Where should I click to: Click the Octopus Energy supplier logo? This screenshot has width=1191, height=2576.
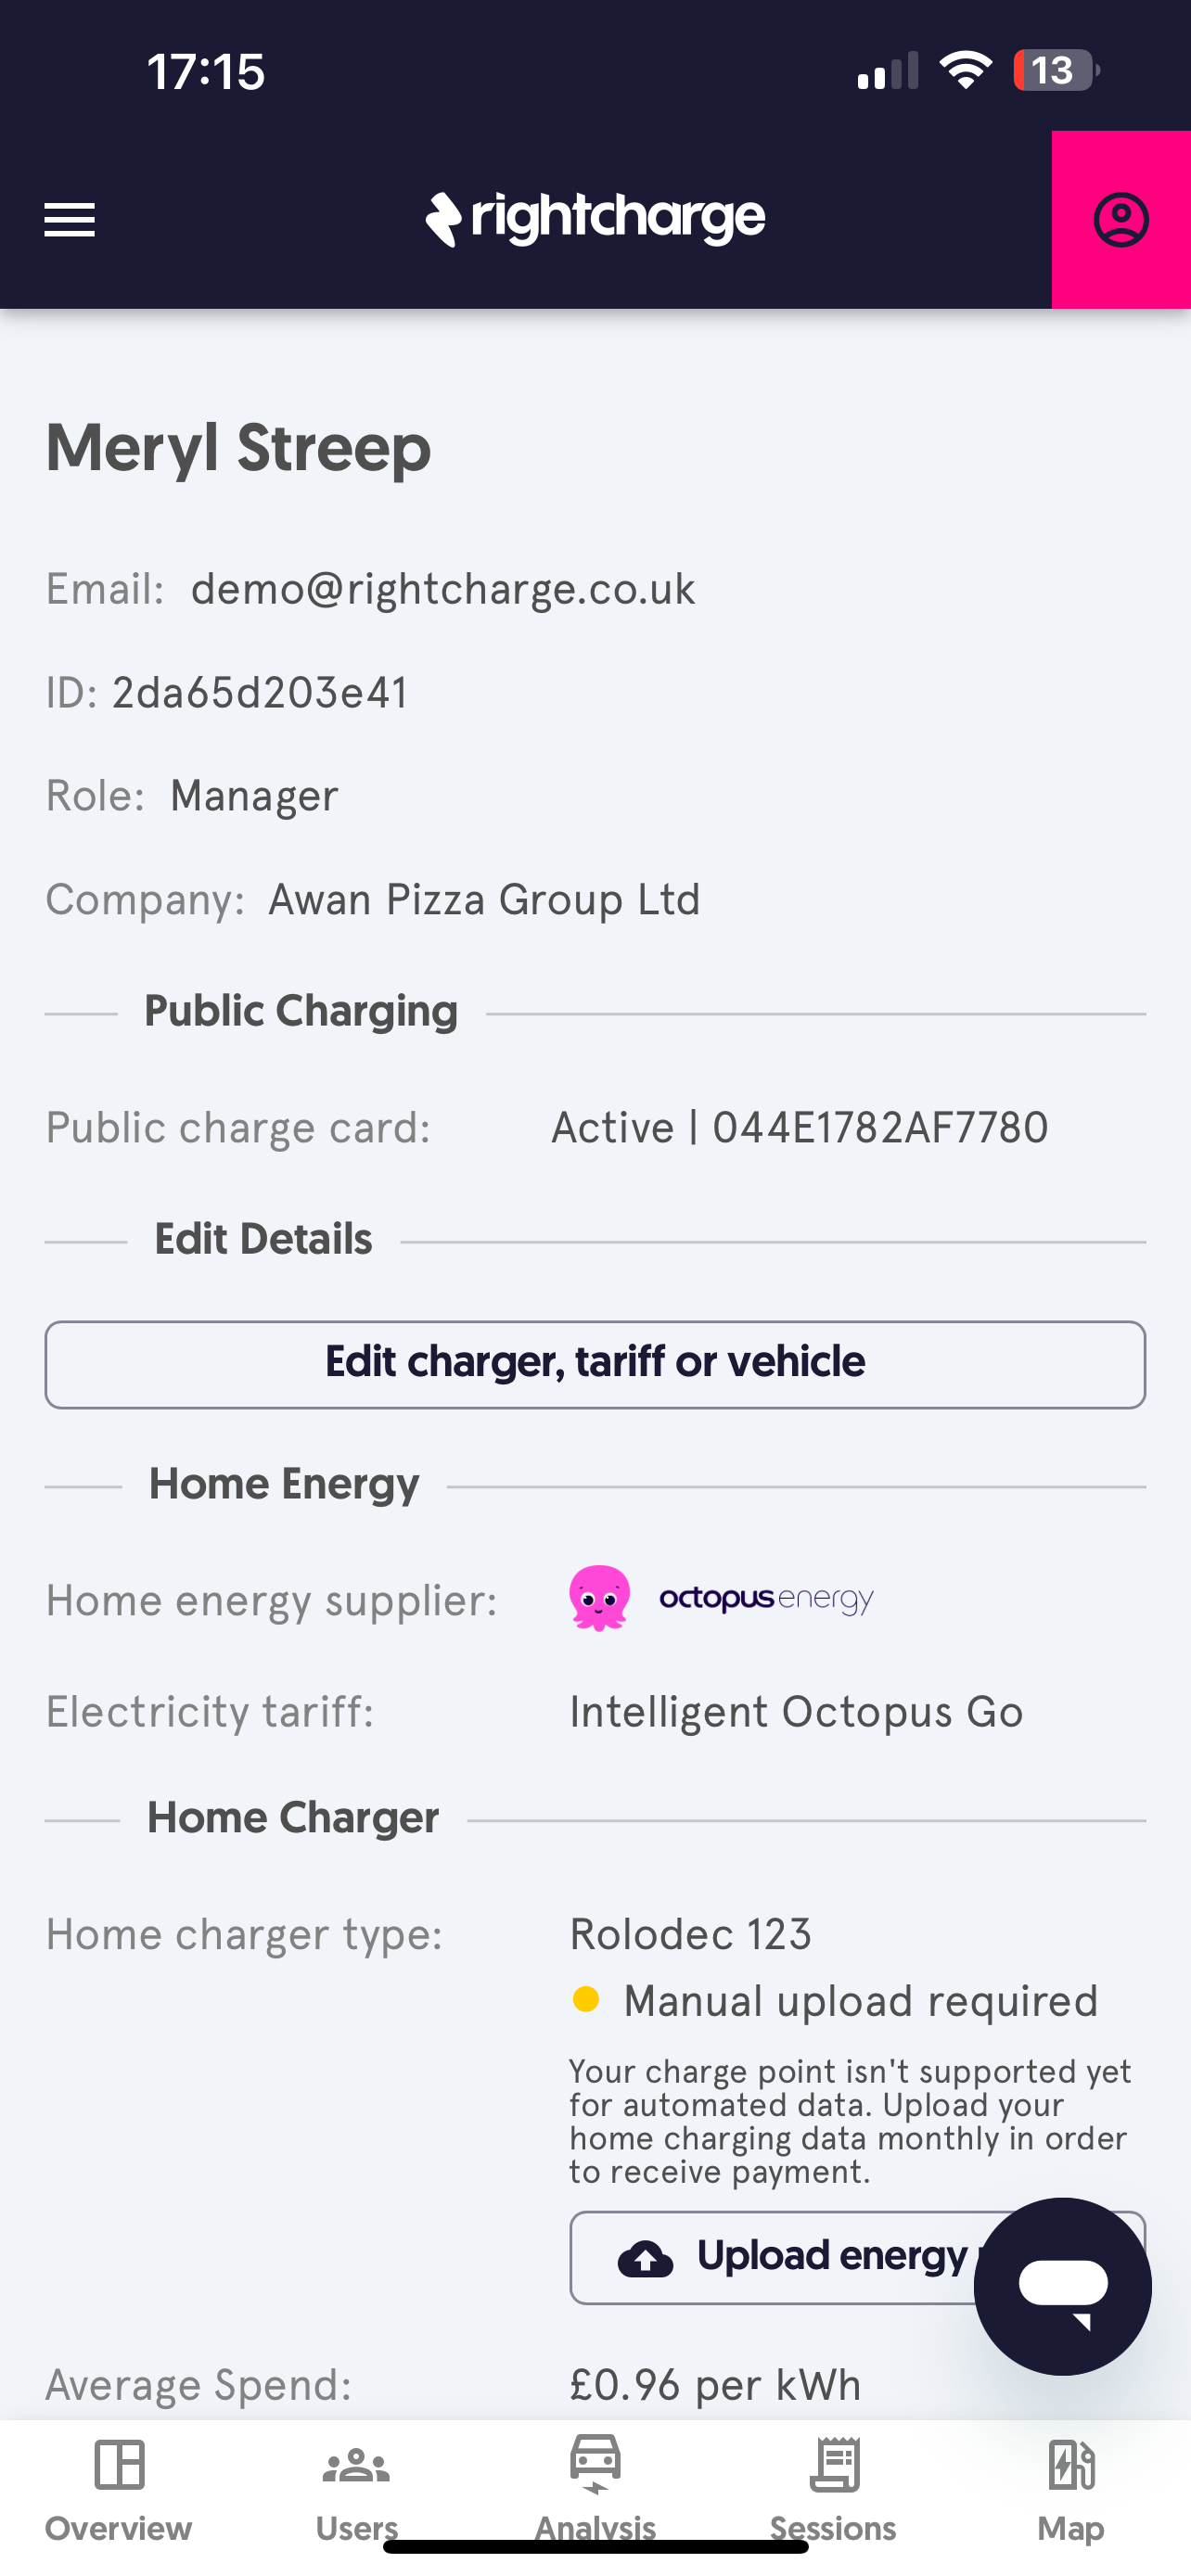coord(722,1598)
